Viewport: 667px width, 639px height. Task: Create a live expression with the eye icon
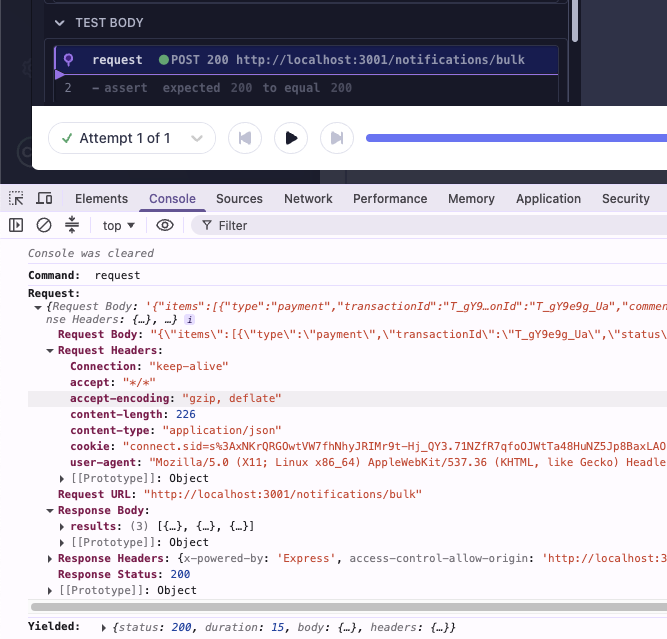pos(165,225)
